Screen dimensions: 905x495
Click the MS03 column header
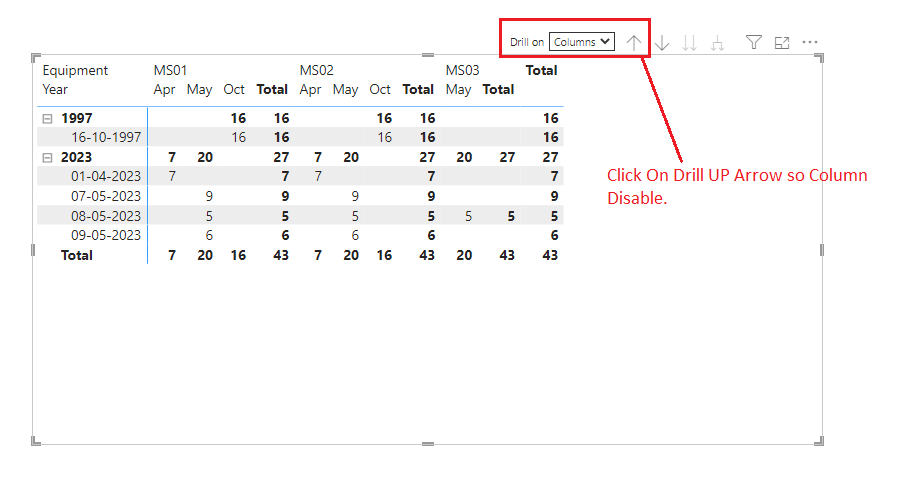point(462,70)
